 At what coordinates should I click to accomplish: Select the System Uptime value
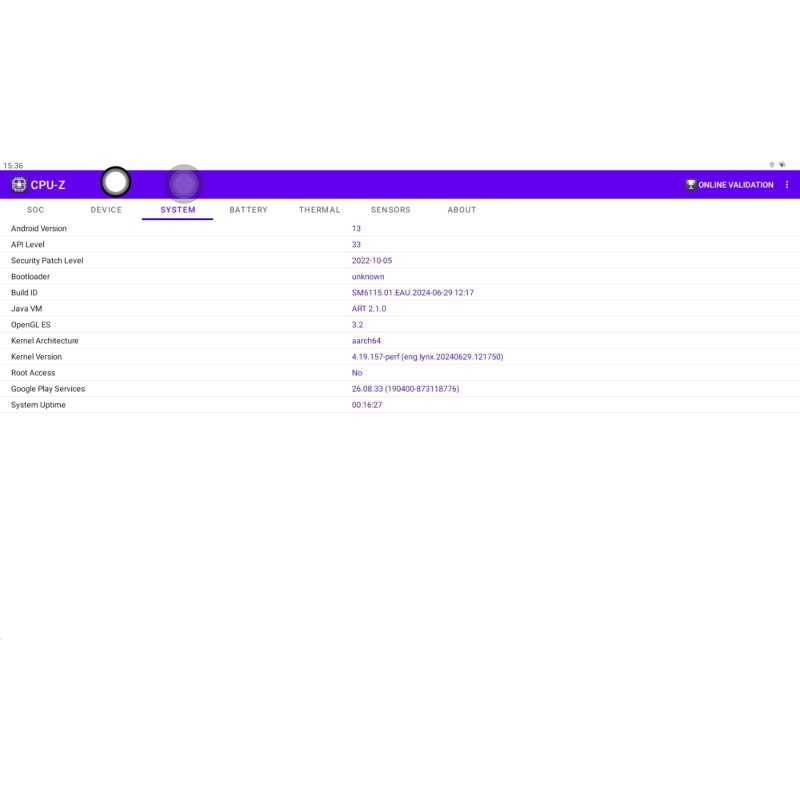(x=367, y=405)
